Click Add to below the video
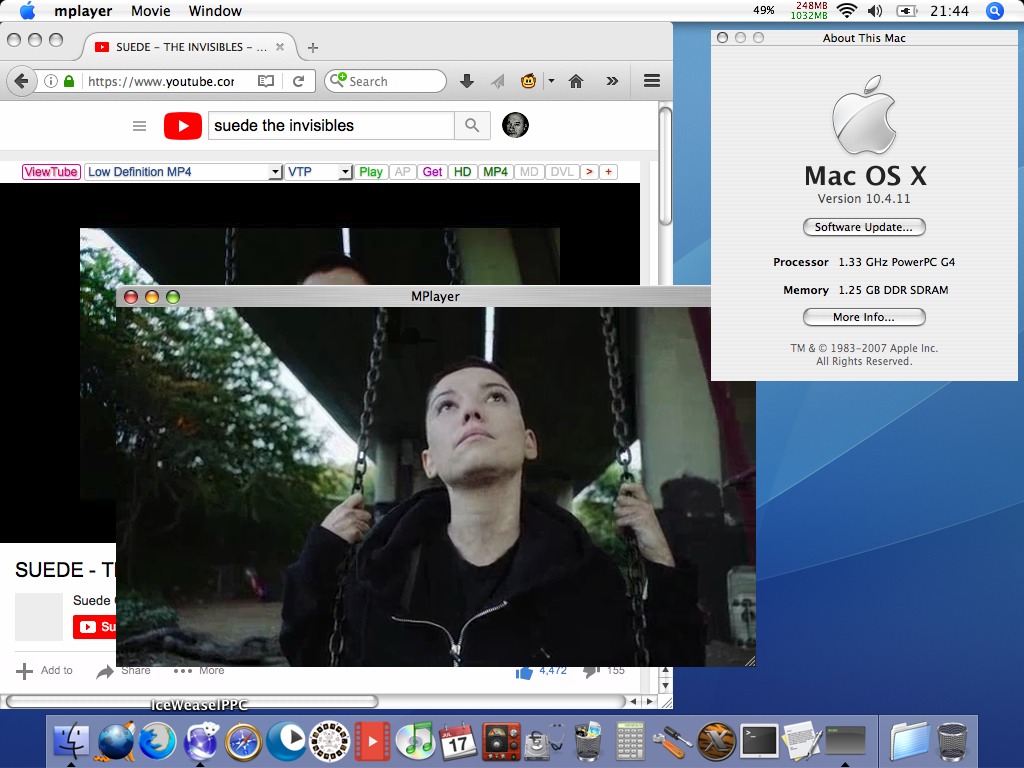Viewport: 1024px width, 768px height. click(44, 671)
